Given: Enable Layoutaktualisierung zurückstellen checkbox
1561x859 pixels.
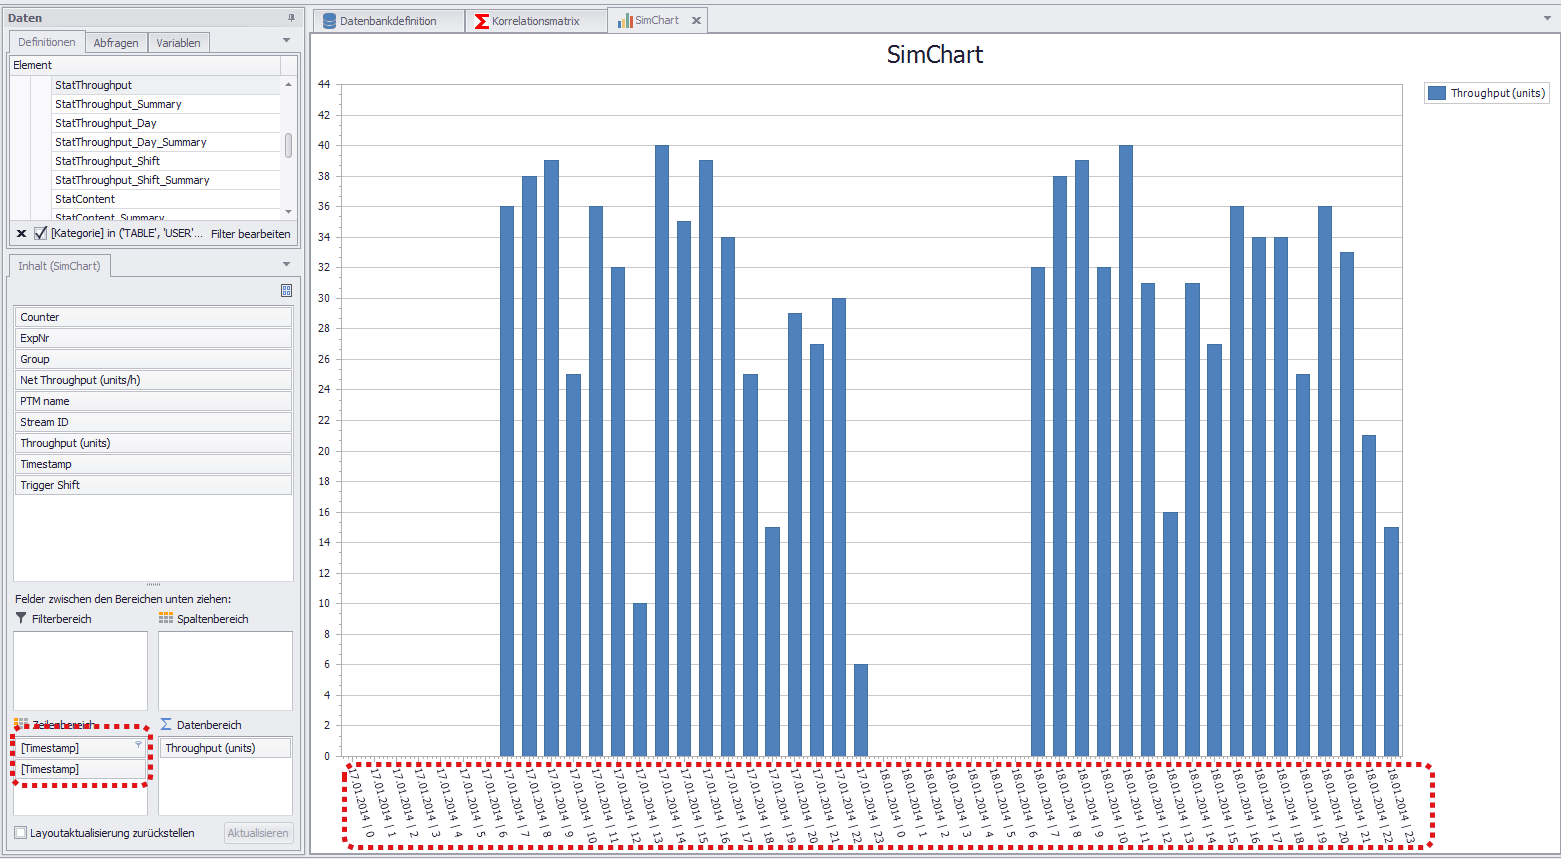Looking at the screenshot, I should point(21,833).
